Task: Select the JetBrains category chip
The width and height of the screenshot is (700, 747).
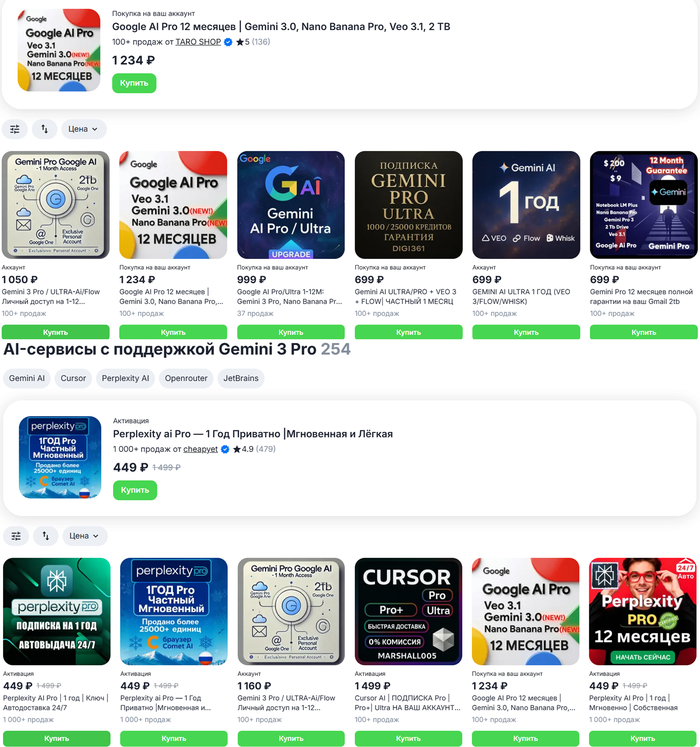Action: pyautogui.click(x=241, y=378)
